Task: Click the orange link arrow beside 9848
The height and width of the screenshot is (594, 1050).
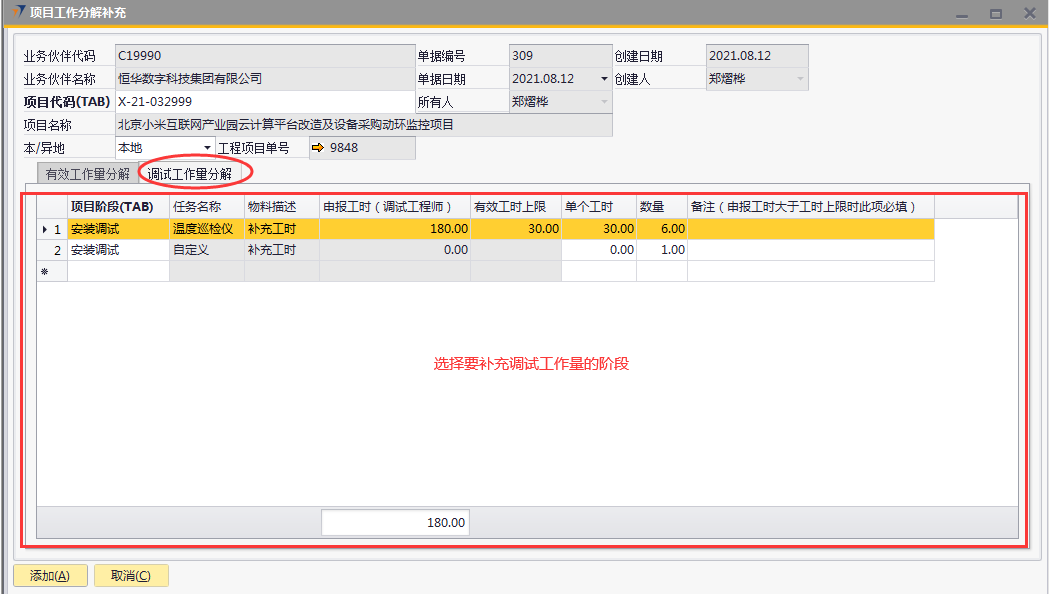Action: (x=318, y=148)
